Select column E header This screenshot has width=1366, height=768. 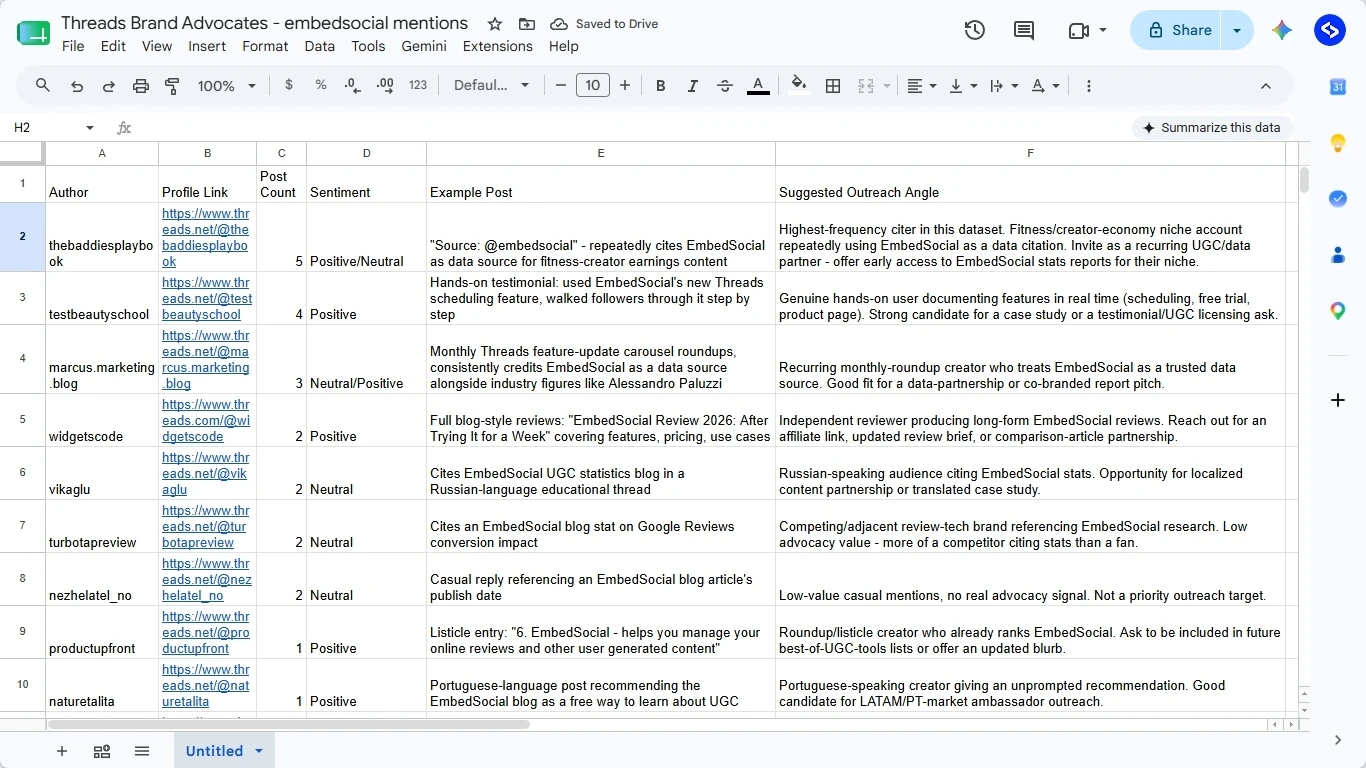601,153
